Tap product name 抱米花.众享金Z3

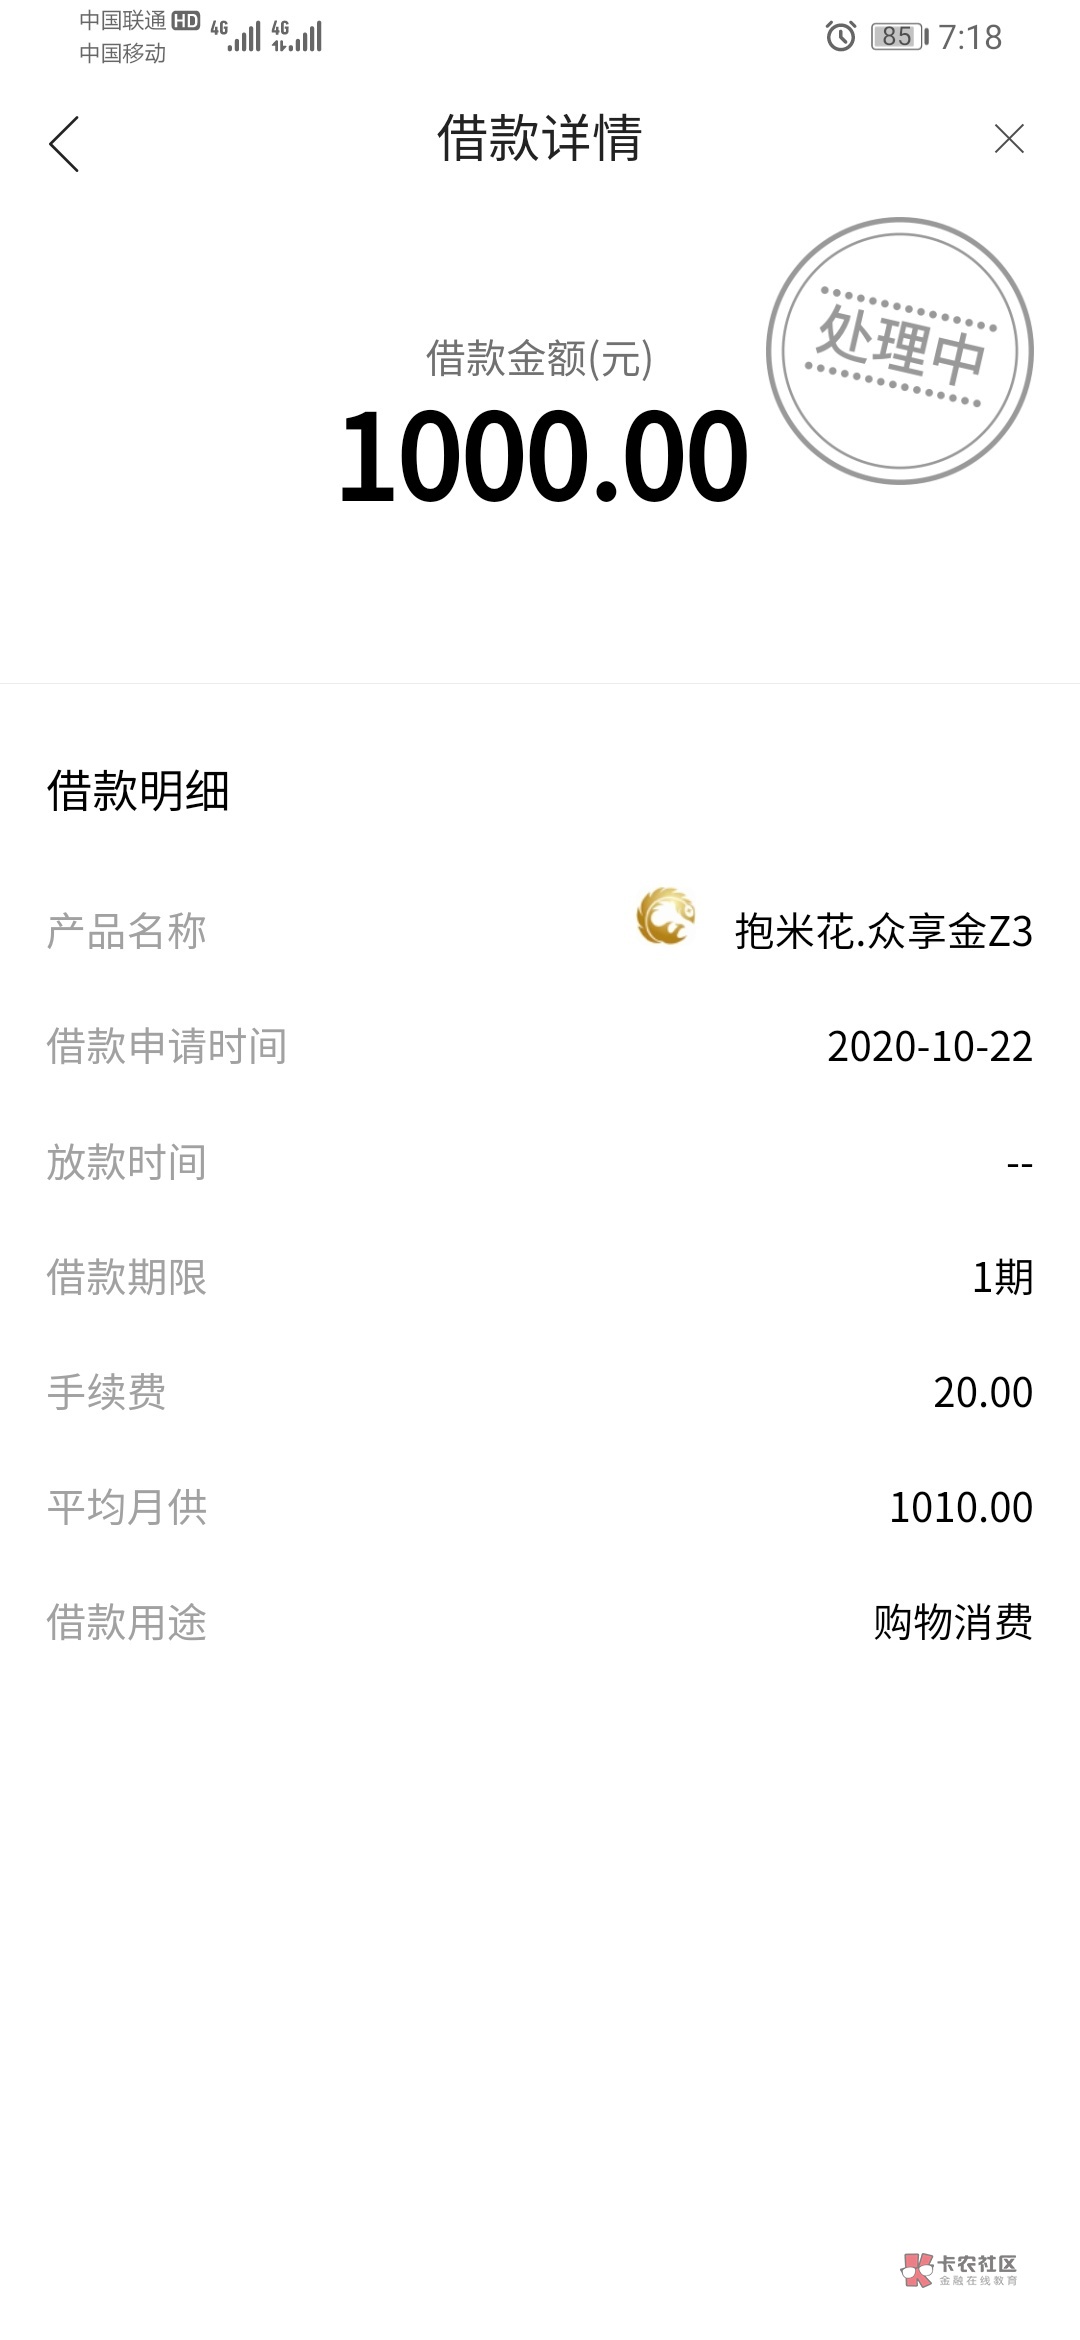tap(883, 932)
